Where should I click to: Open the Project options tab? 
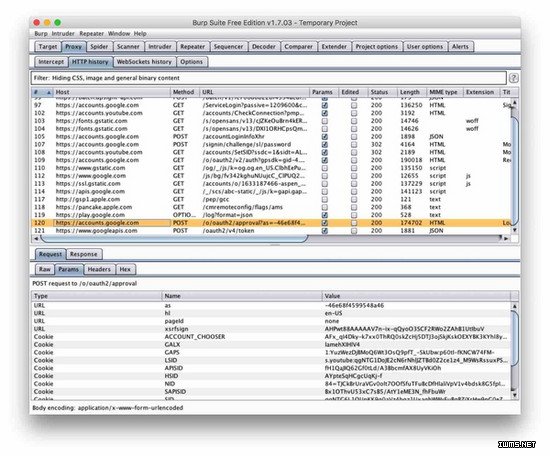pos(377,47)
